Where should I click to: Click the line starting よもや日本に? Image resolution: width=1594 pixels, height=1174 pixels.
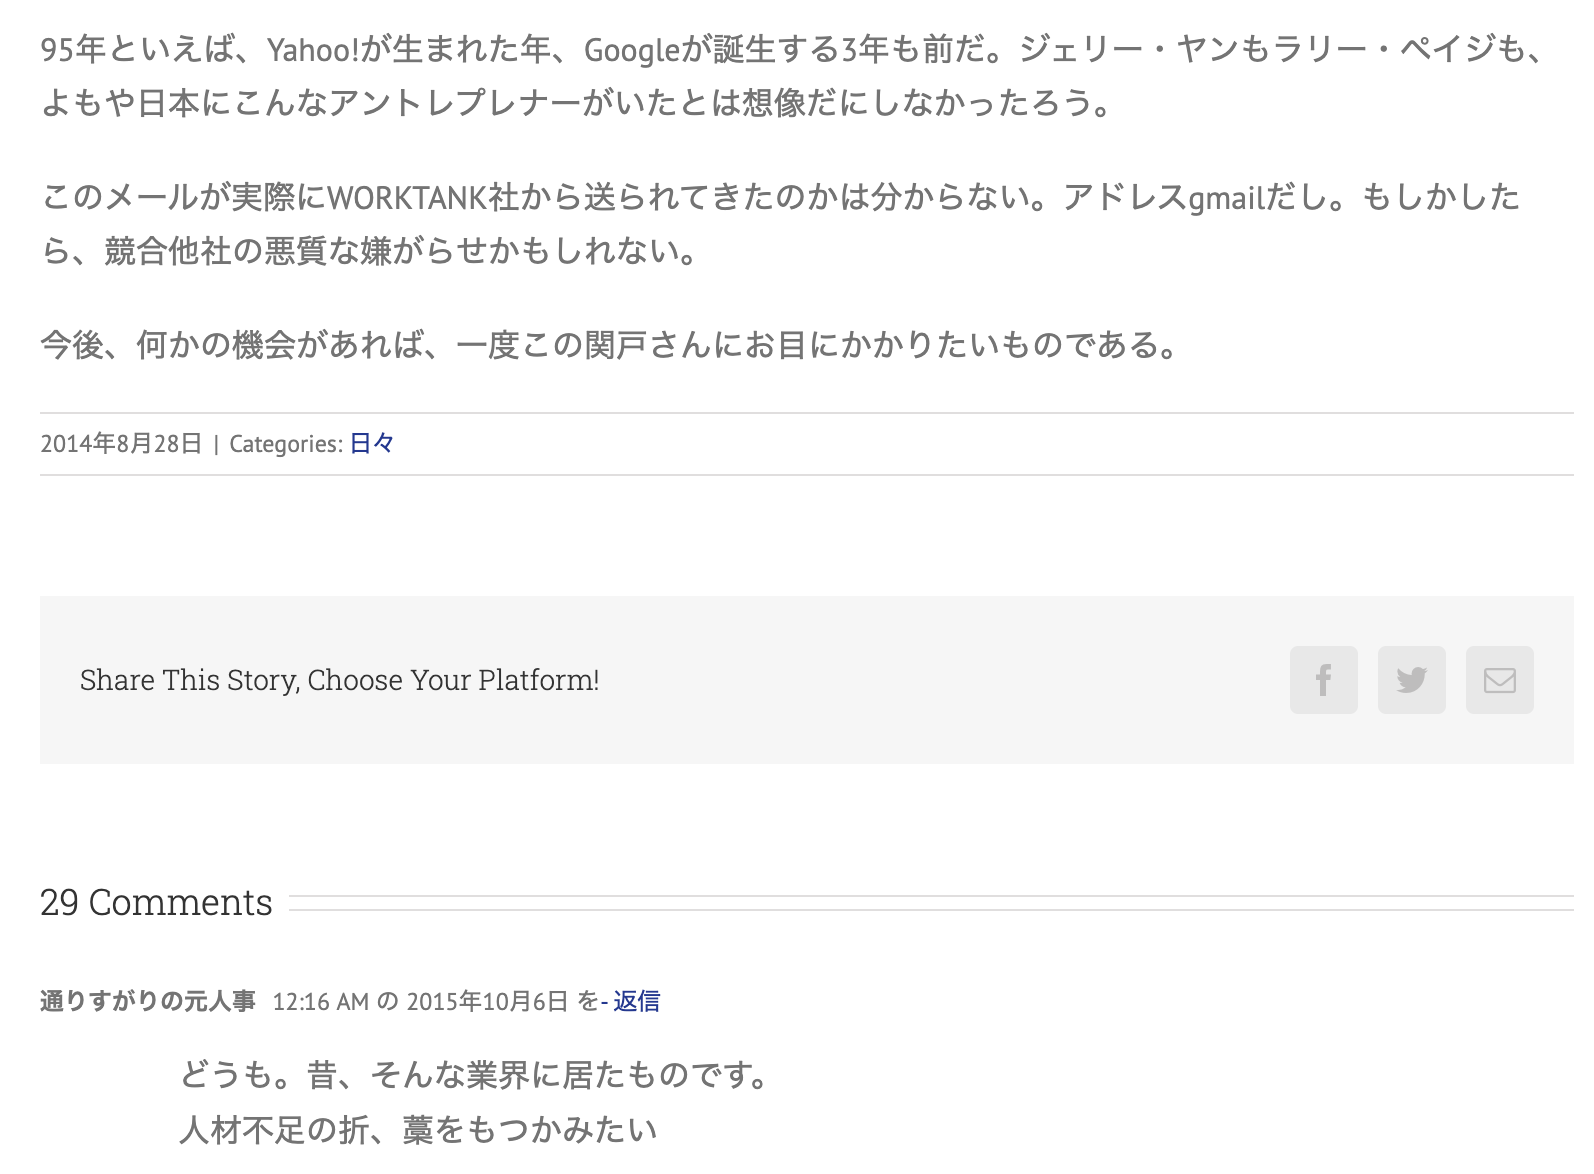tap(576, 103)
